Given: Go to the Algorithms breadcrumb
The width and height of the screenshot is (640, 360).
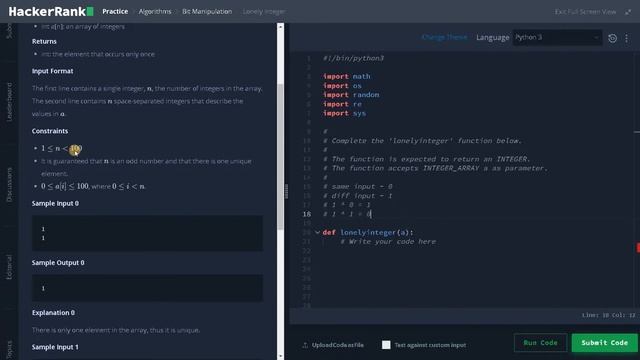Looking at the screenshot, I should (155, 11).
